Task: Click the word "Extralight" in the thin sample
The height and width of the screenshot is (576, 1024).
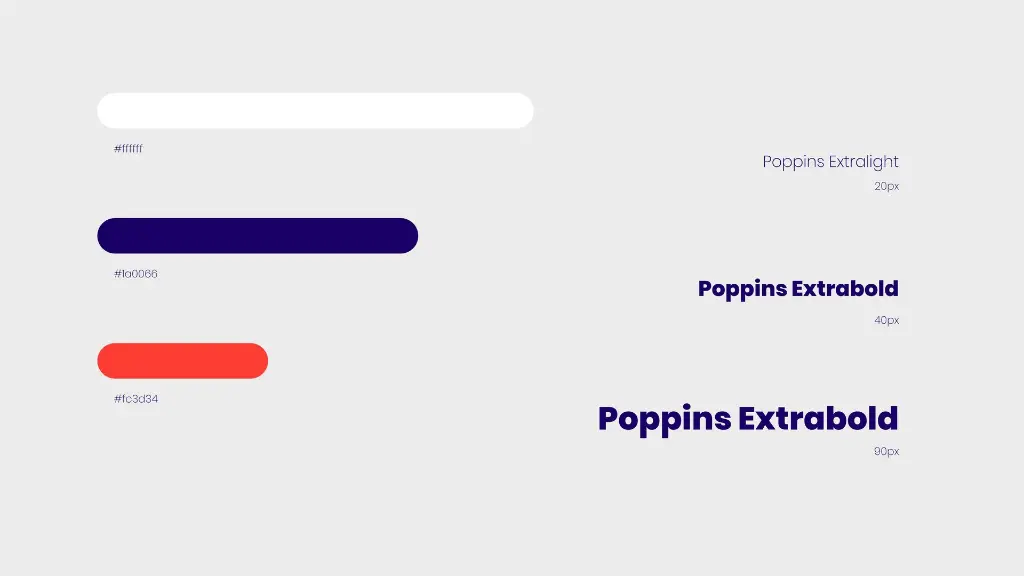Action: pyautogui.click(x=864, y=162)
